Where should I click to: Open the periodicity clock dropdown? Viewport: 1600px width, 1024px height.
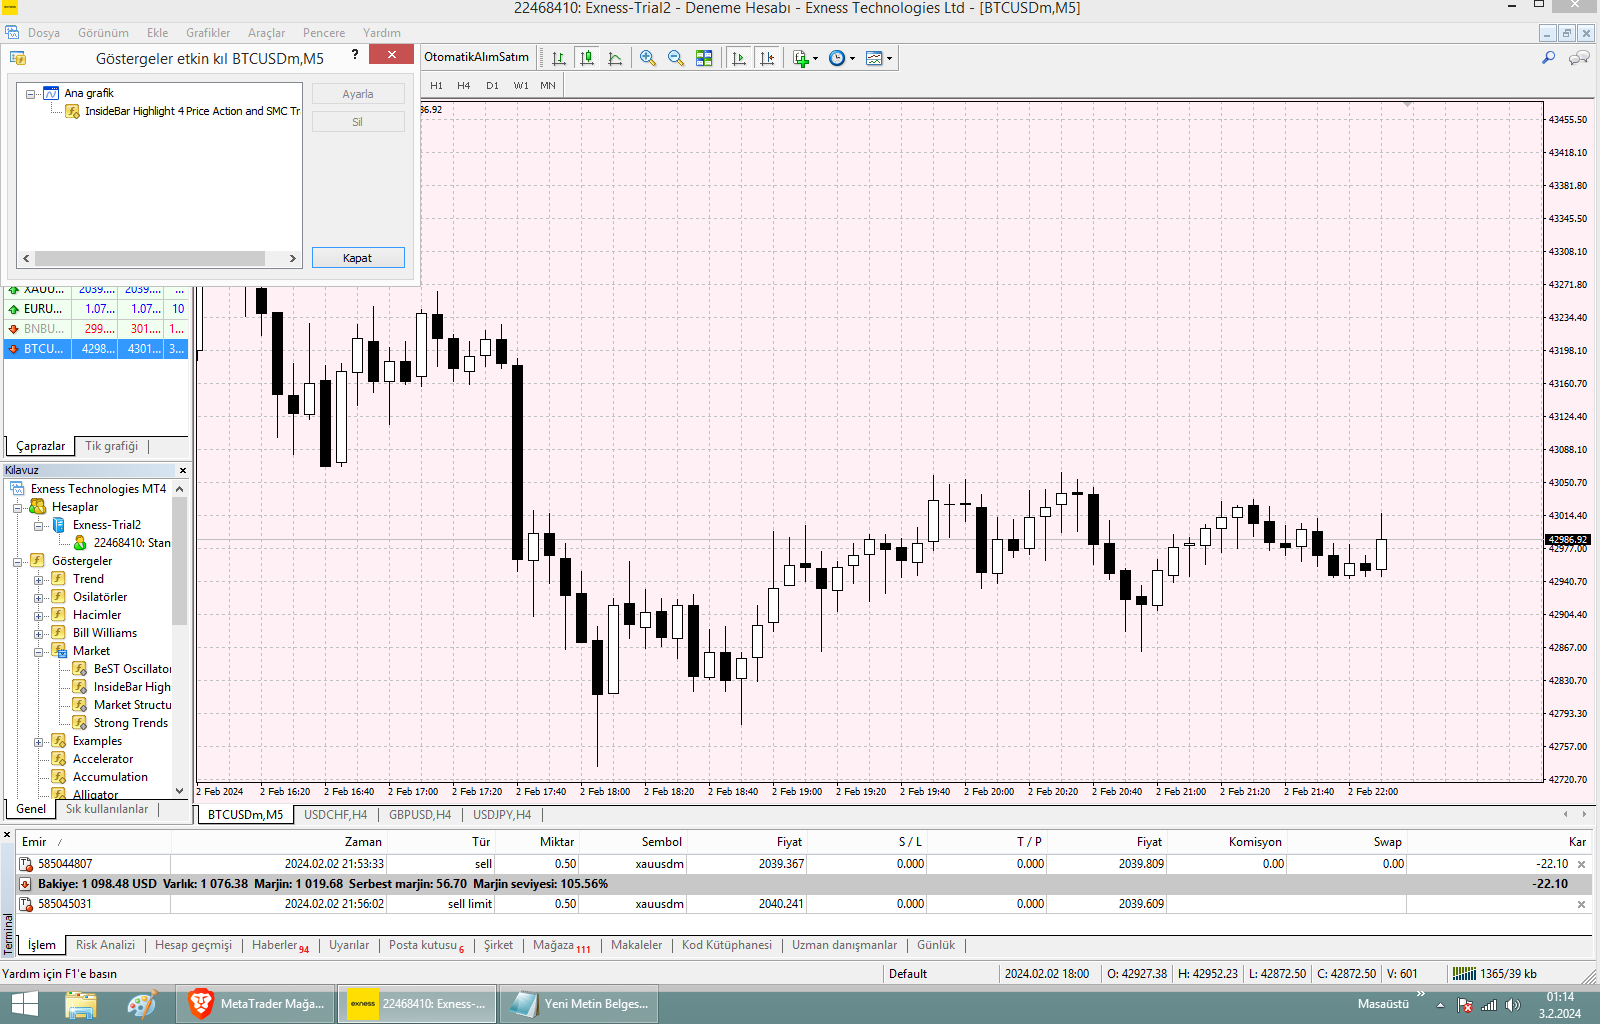(x=842, y=58)
